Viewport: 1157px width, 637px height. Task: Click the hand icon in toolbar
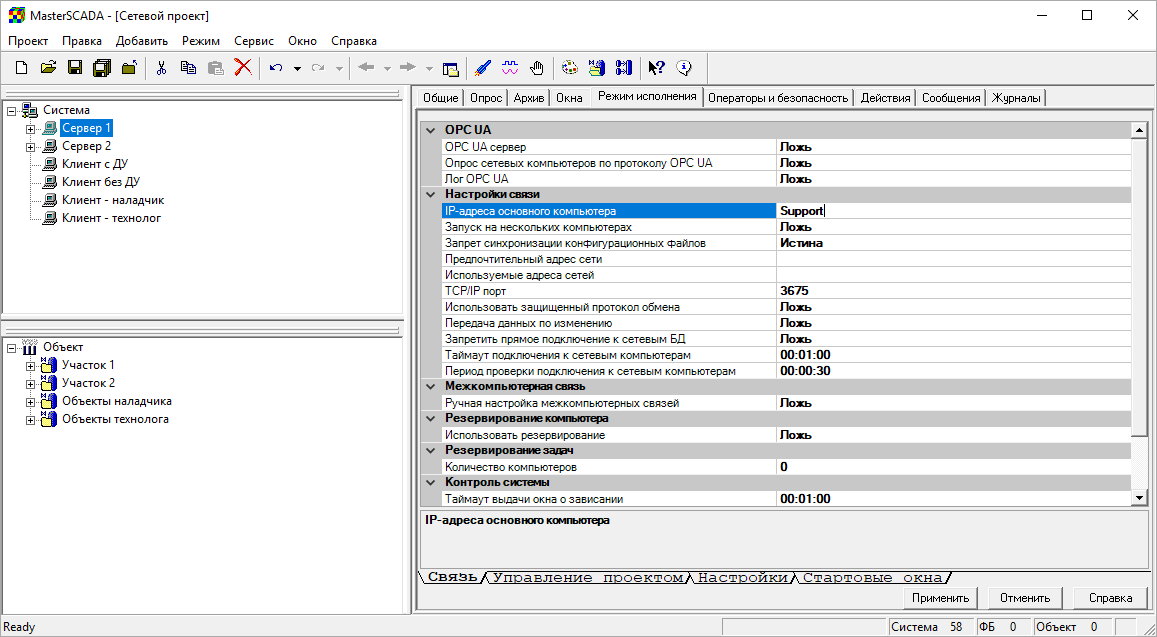tap(537, 68)
